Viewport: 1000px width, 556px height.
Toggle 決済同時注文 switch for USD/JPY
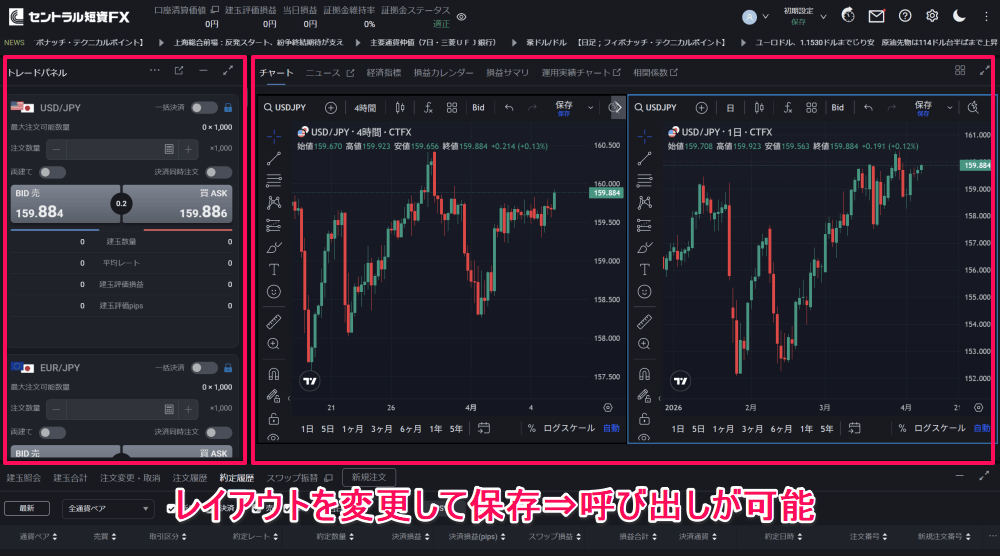tap(219, 172)
